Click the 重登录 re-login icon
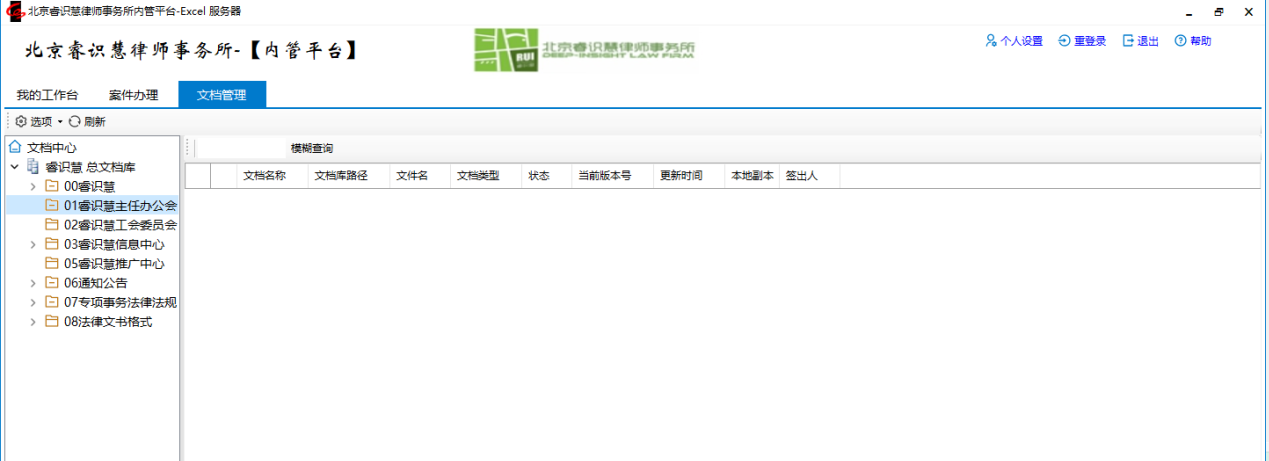This screenshot has height=461, width=1269. [x=1064, y=41]
